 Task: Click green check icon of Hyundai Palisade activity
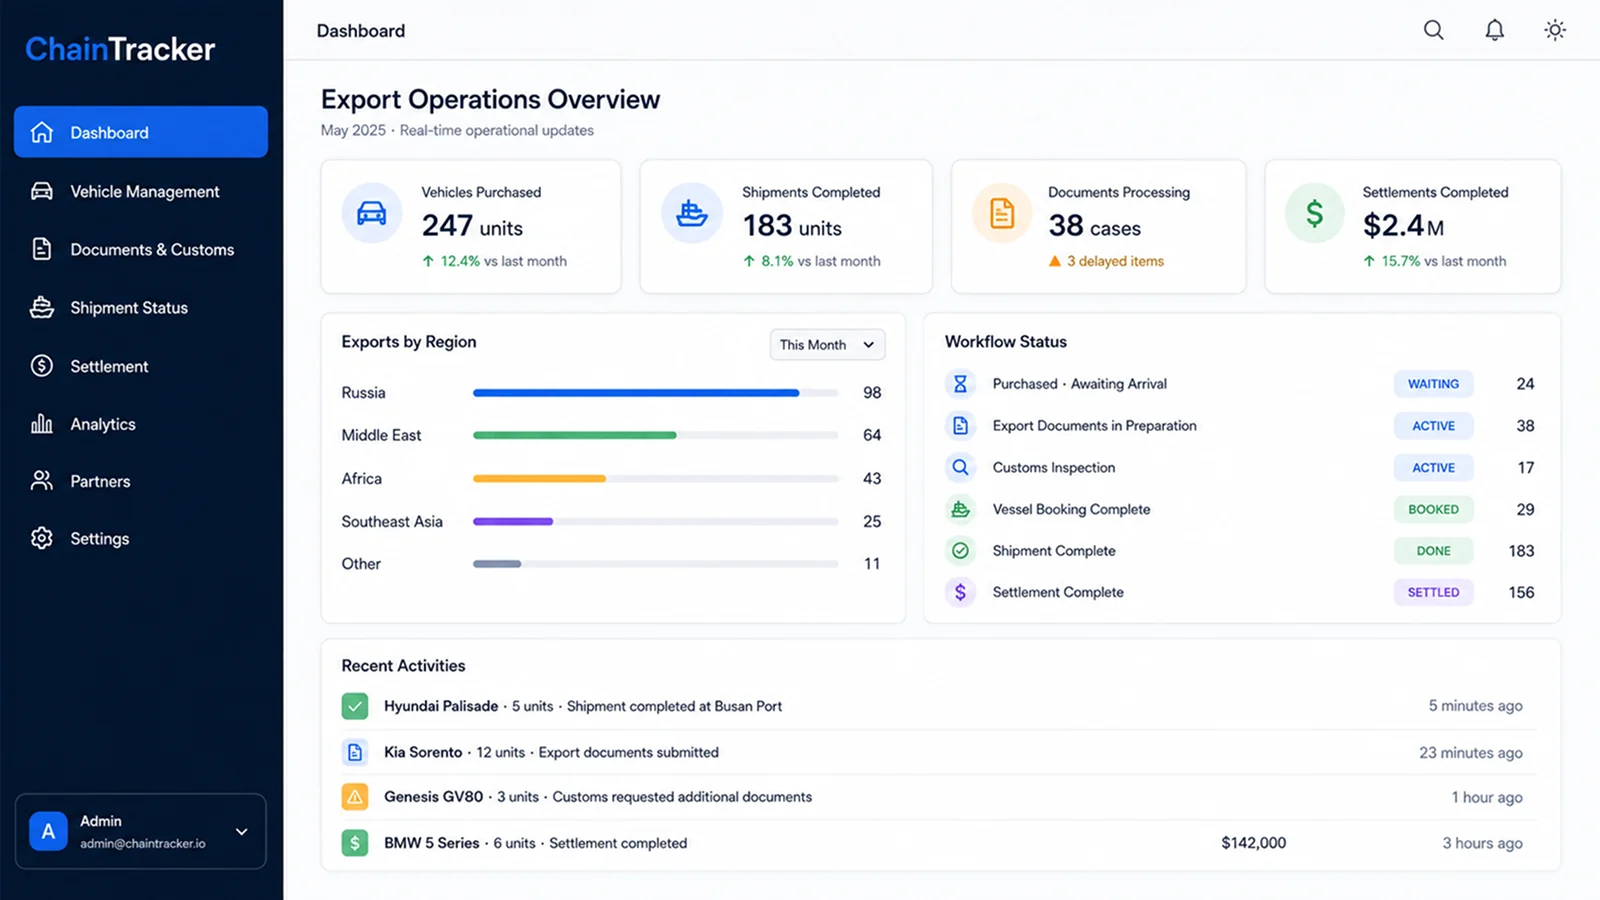(x=355, y=706)
